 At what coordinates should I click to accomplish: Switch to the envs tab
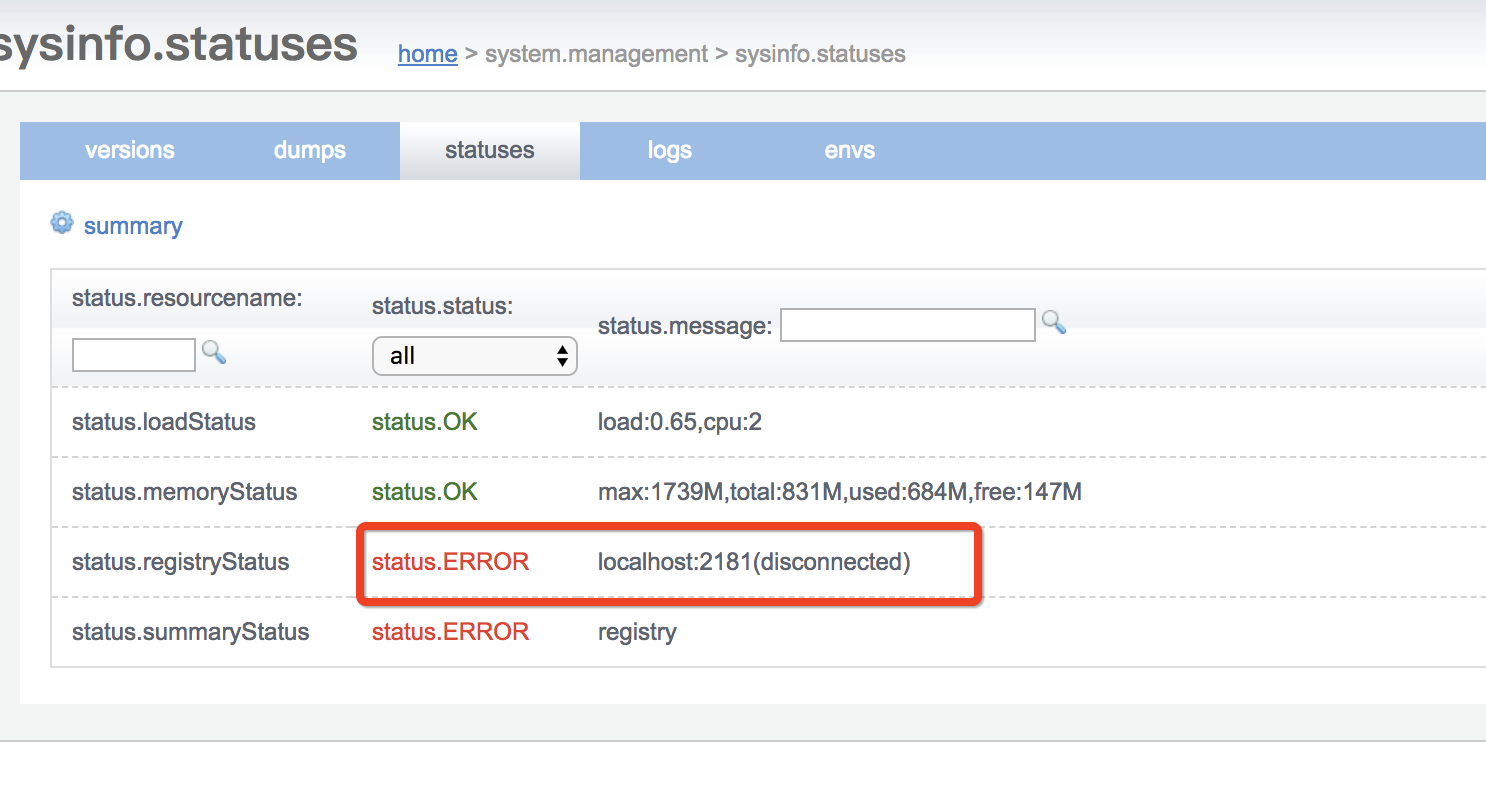click(x=849, y=150)
